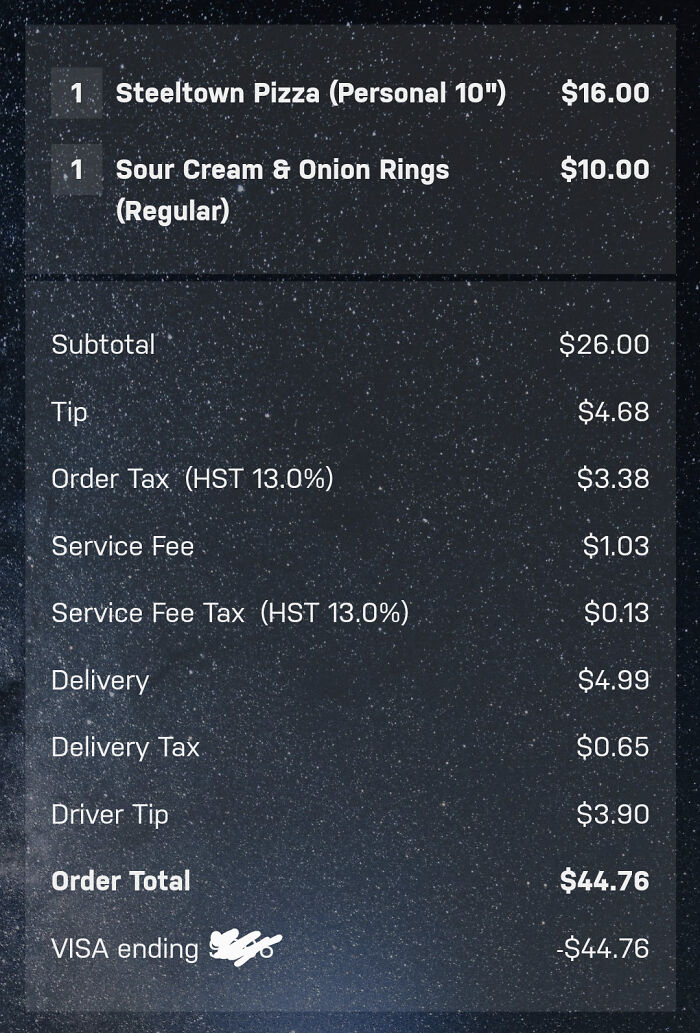Click the $10.00 onion rings price

click(x=605, y=169)
